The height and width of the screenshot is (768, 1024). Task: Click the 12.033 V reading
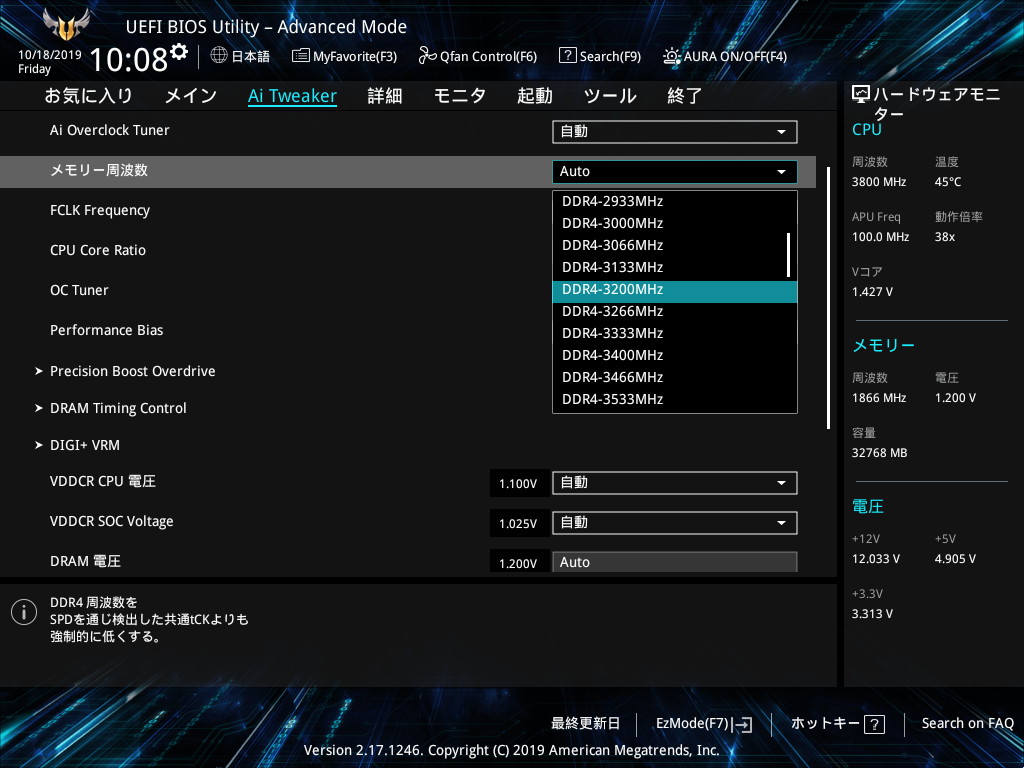coord(876,559)
